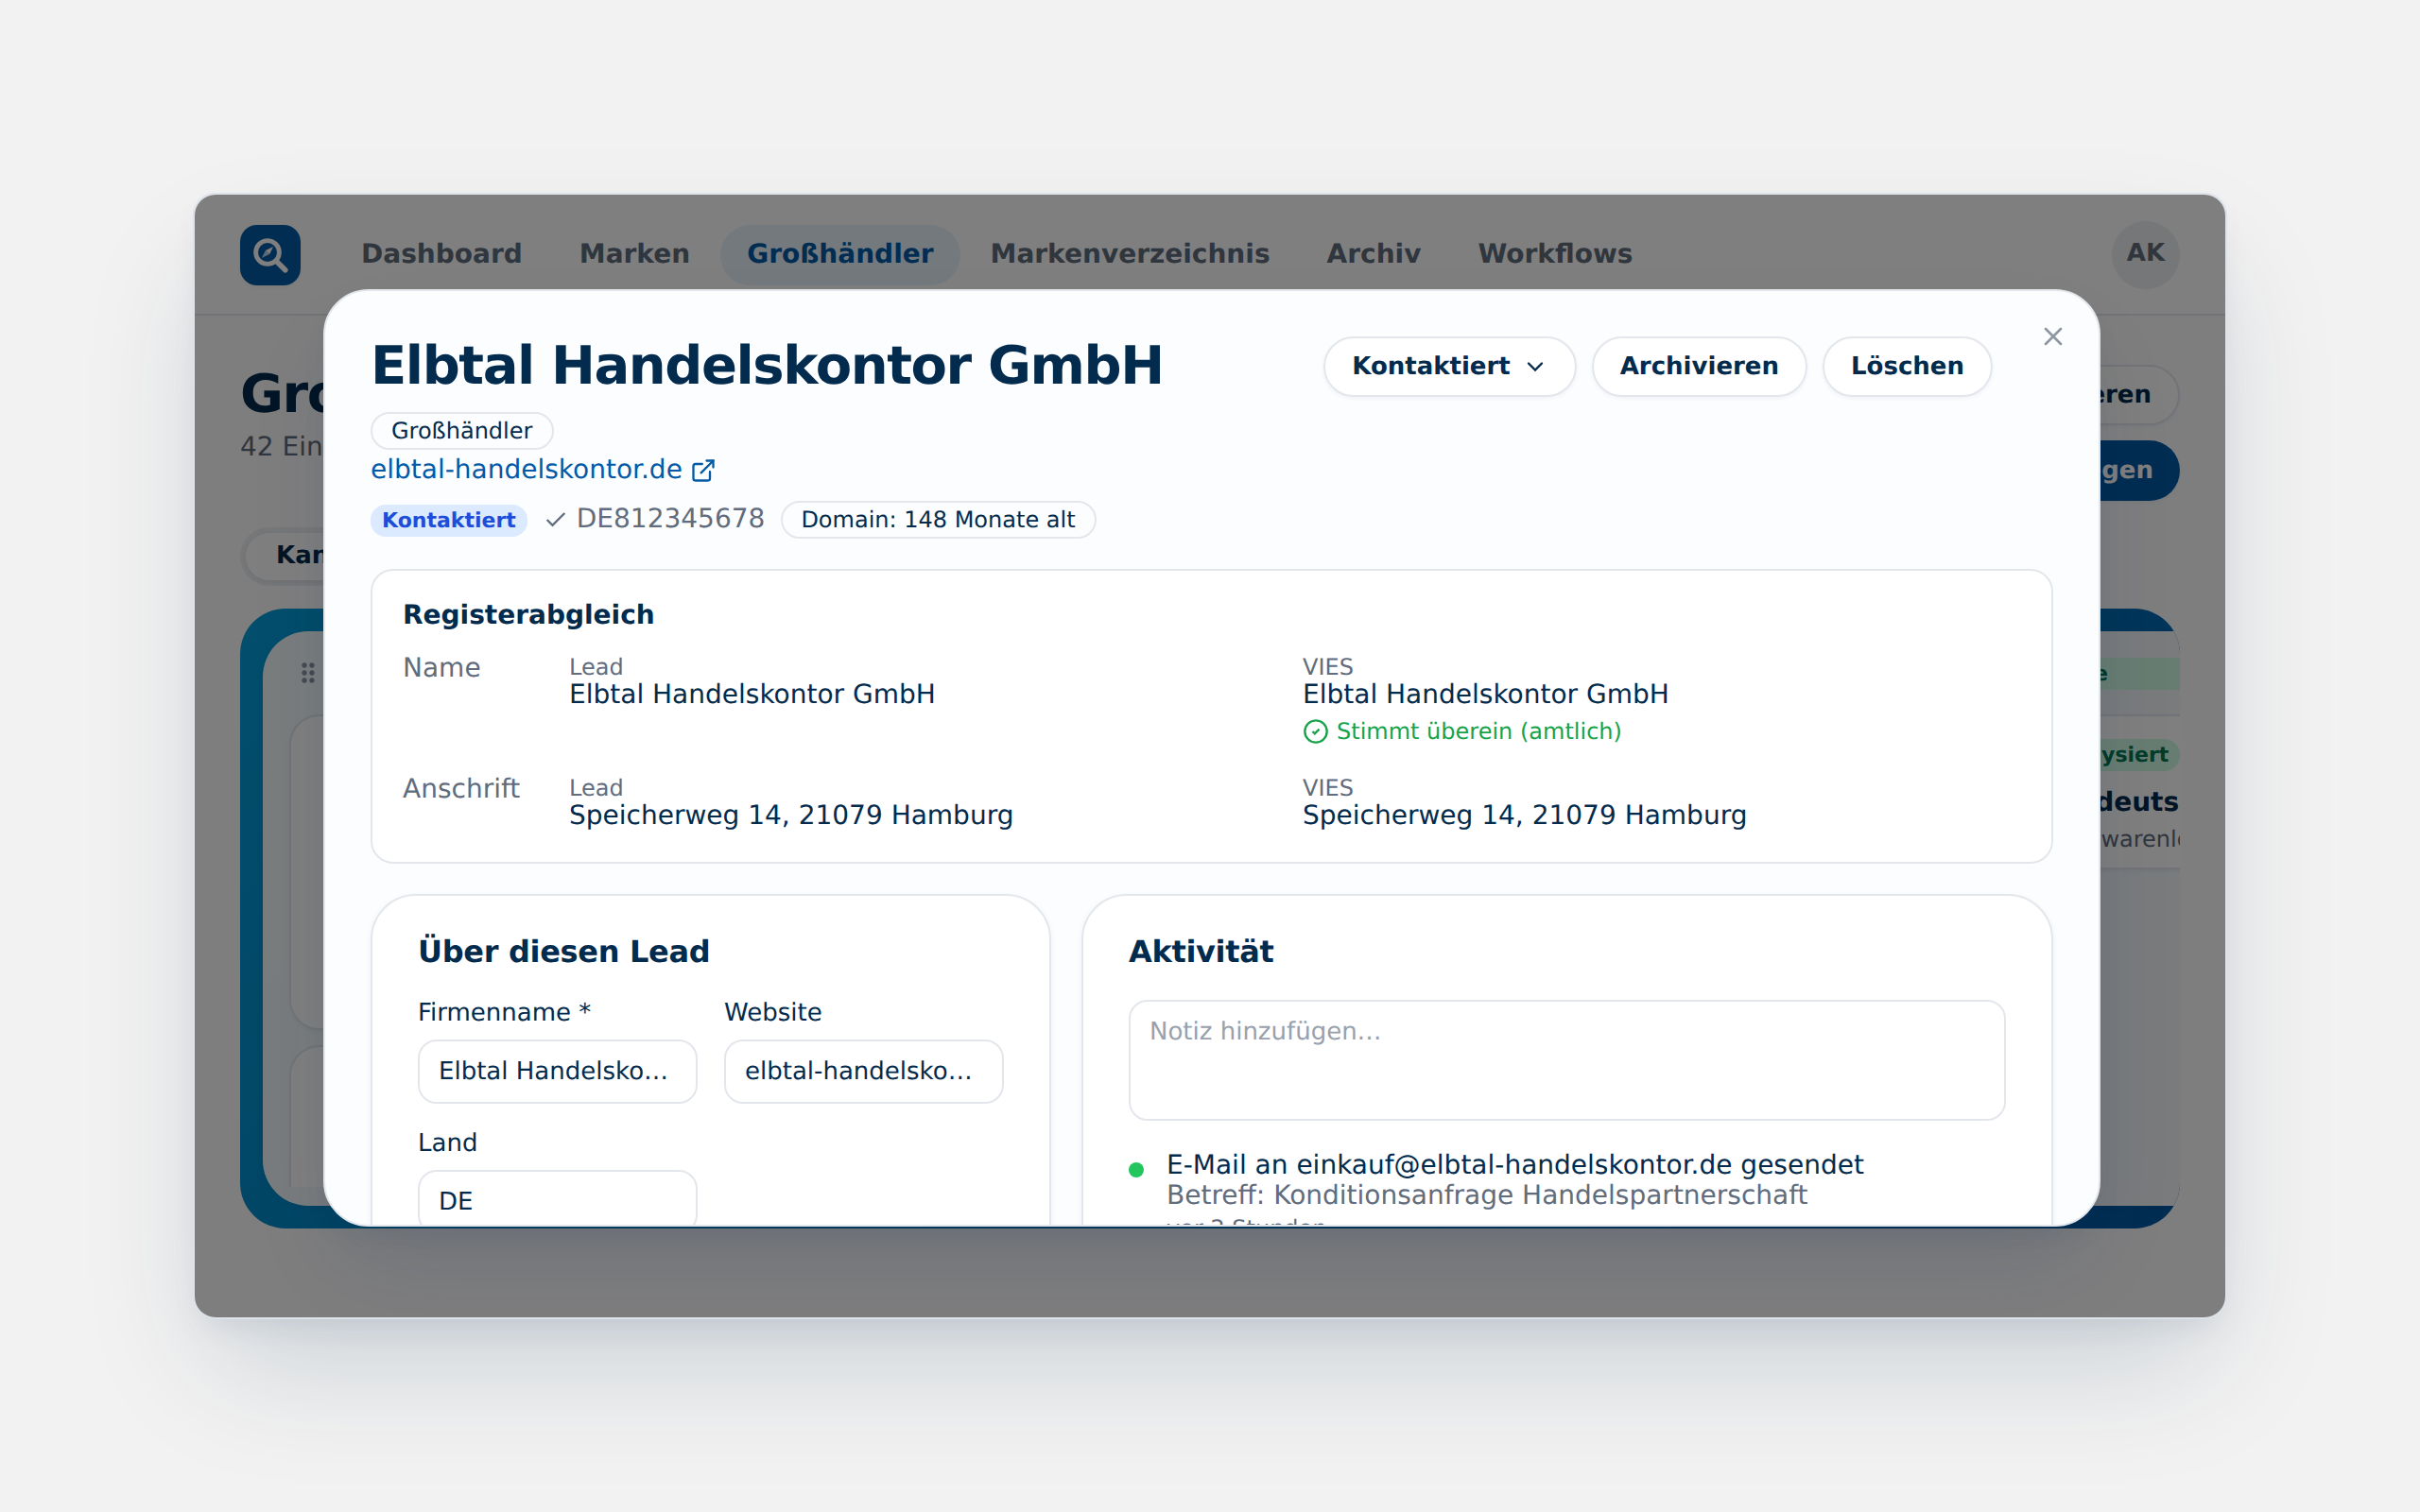Click the Lead address Speicherweg 14, 21079 Hamburg

(x=791, y=815)
